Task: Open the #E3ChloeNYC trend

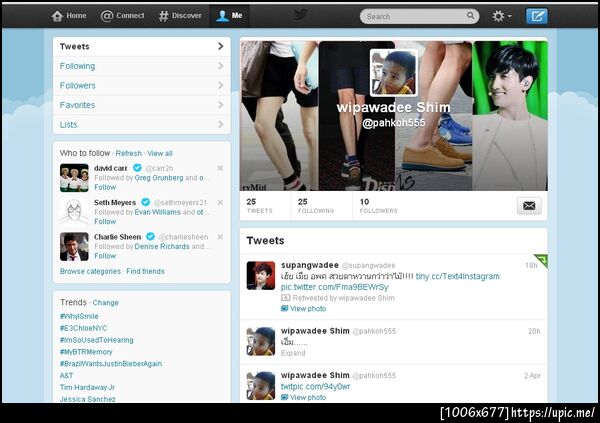Action: [83, 328]
